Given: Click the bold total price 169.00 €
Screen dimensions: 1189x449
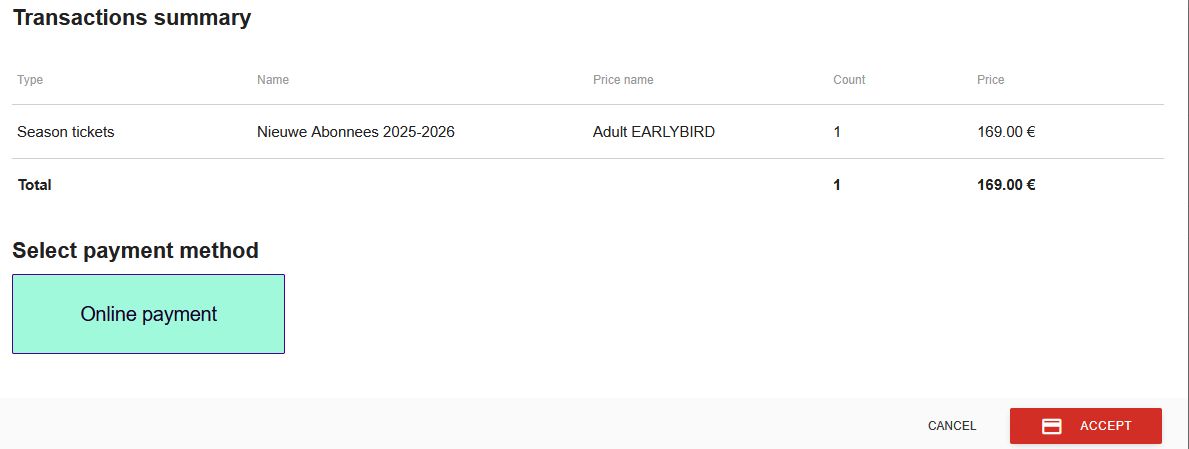Looking at the screenshot, I should pos(1006,184).
